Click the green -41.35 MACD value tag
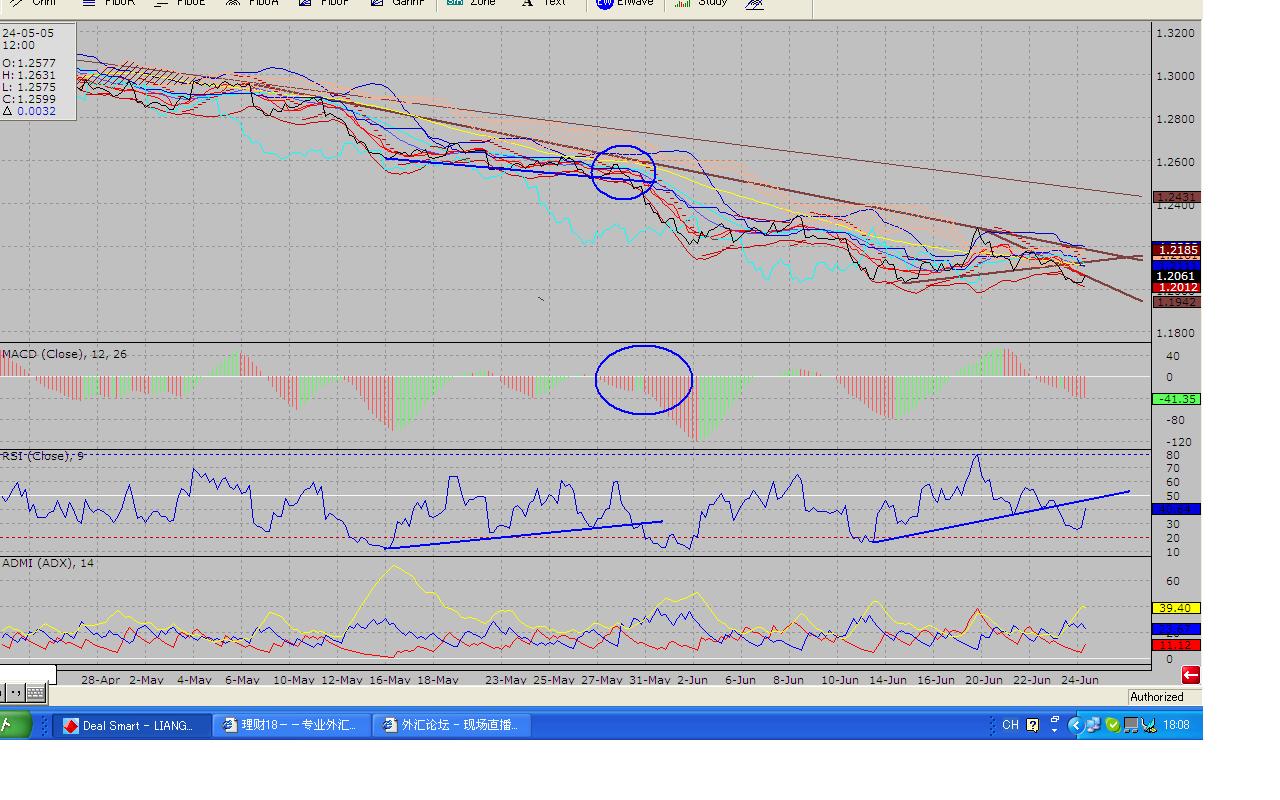1280x800 pixels. point(1175,399)
